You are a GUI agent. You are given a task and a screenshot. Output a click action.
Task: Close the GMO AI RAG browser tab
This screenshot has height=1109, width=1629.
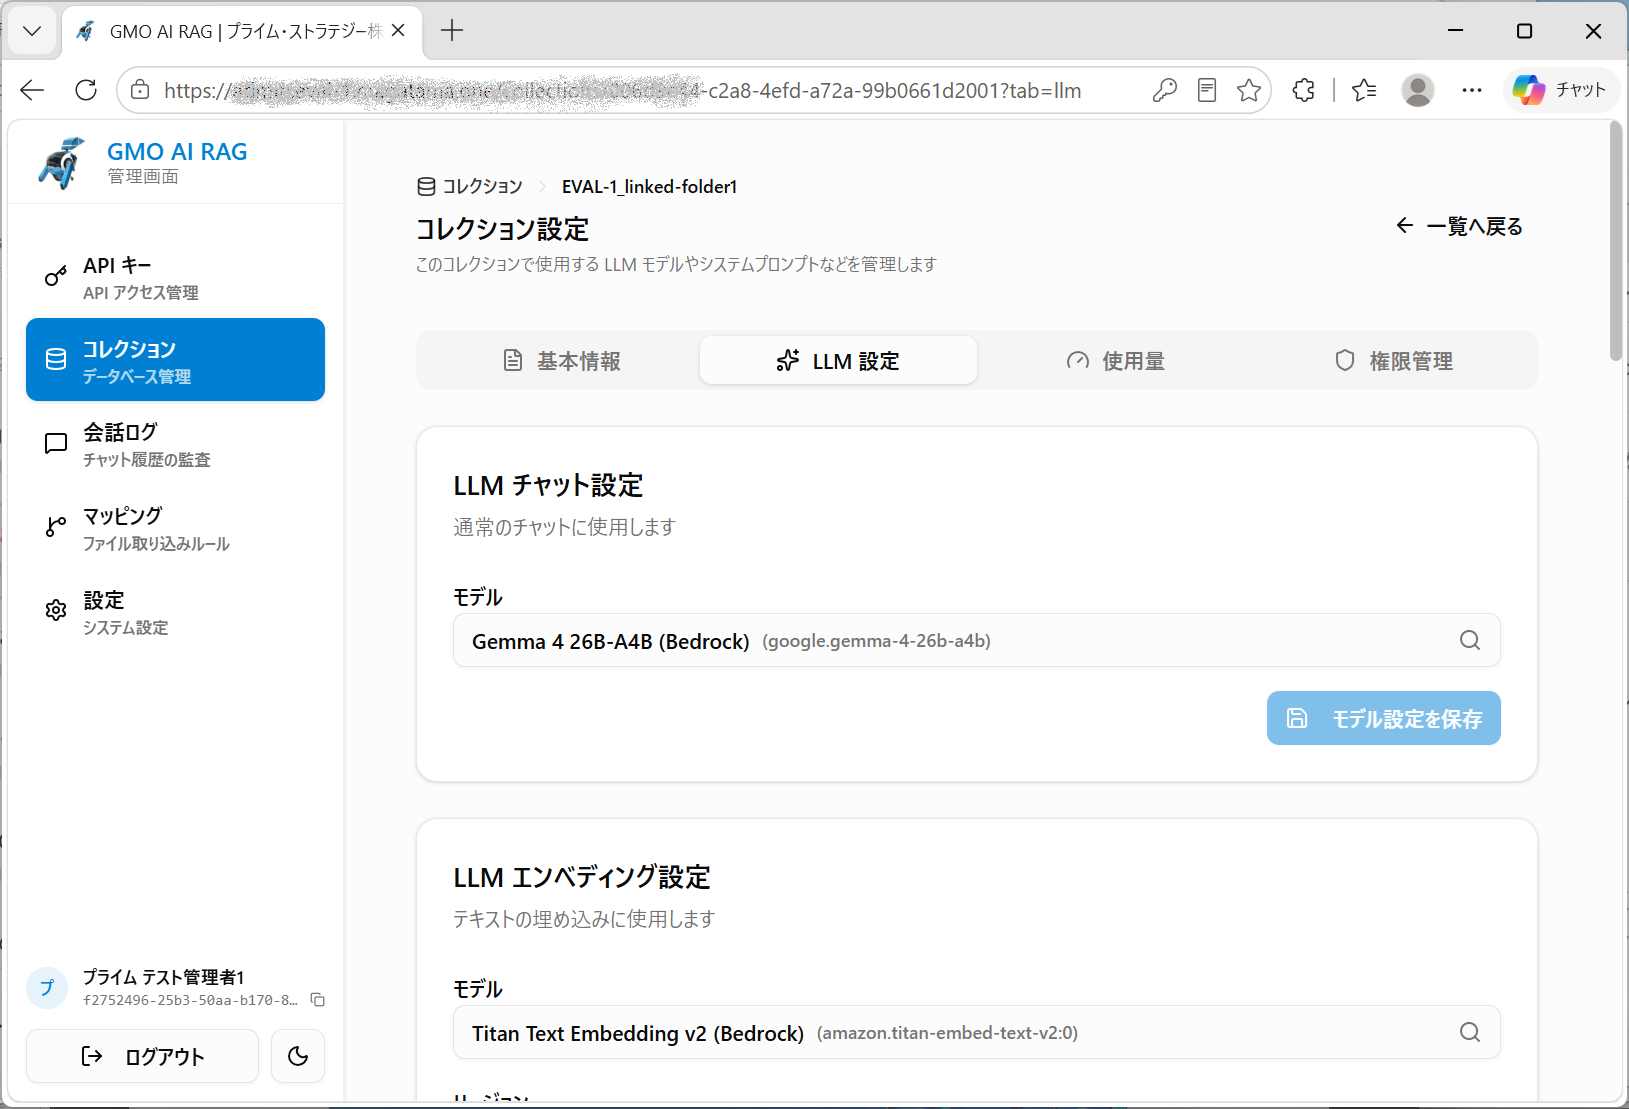(x=398, y=31)
